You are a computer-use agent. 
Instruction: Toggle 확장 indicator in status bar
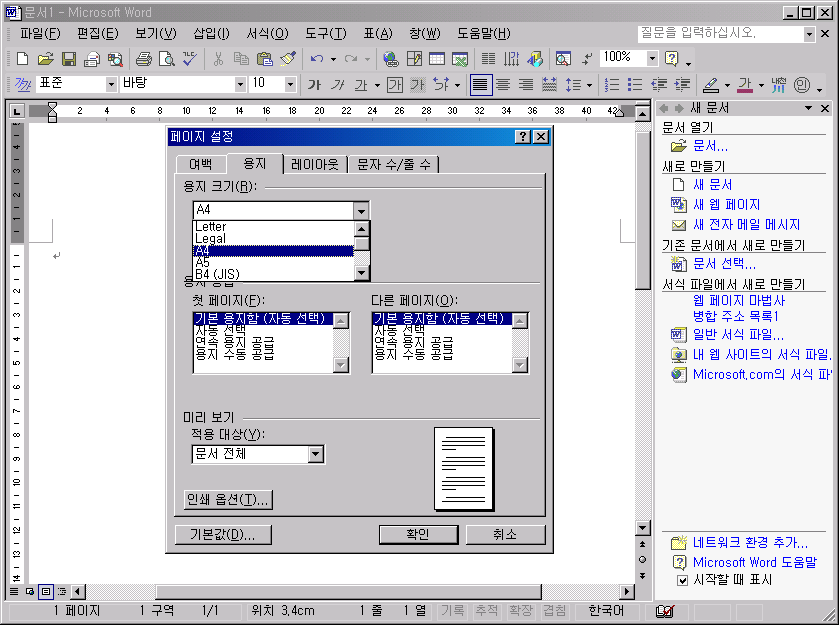(521, 611)
